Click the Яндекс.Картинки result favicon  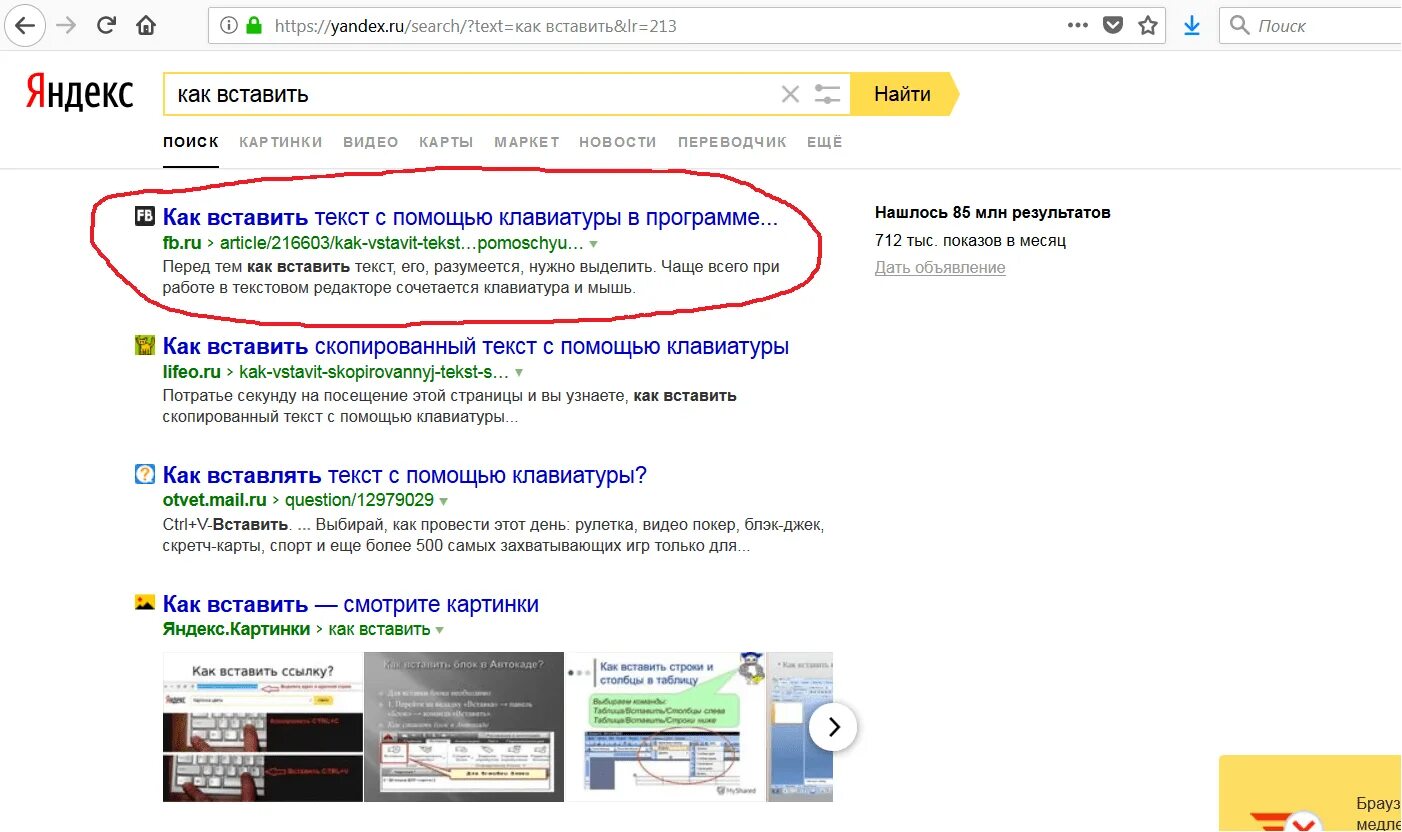pos(144,603)
